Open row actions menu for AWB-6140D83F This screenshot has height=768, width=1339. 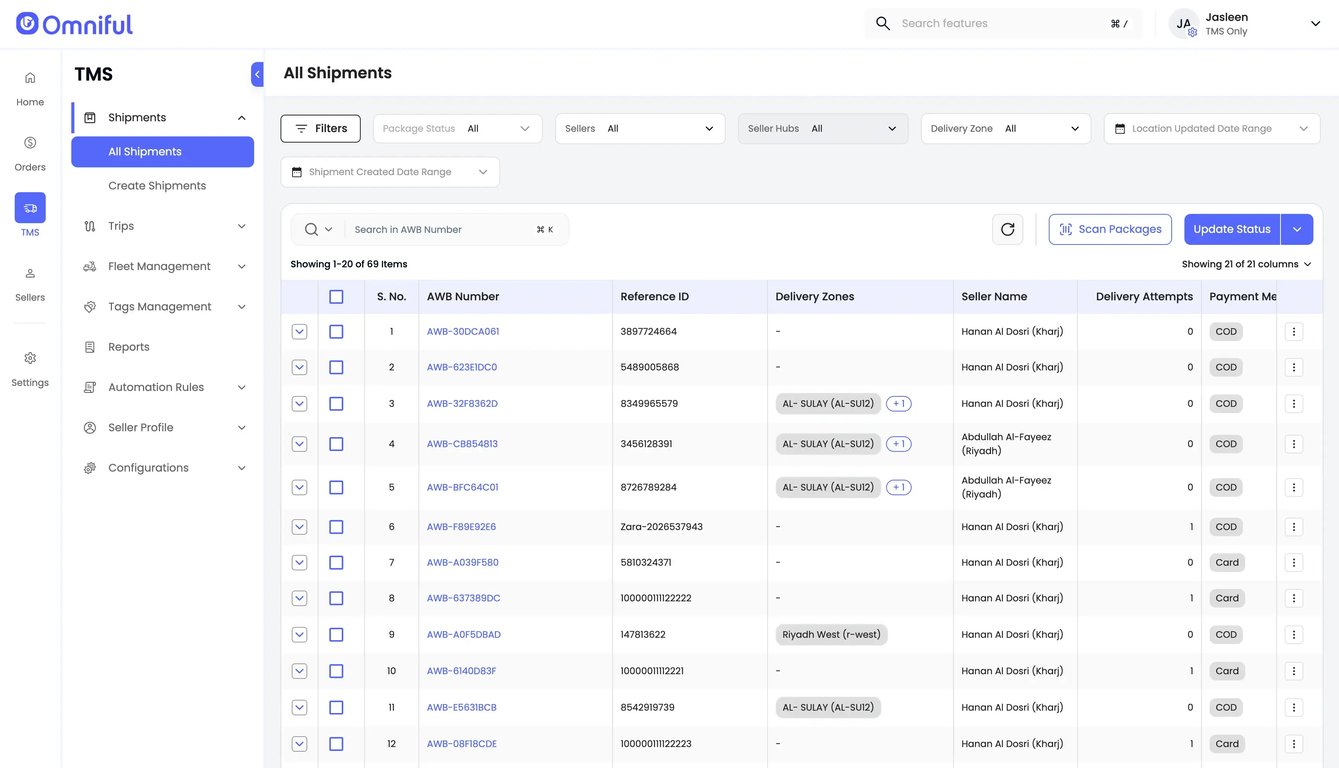(1294, 671)
